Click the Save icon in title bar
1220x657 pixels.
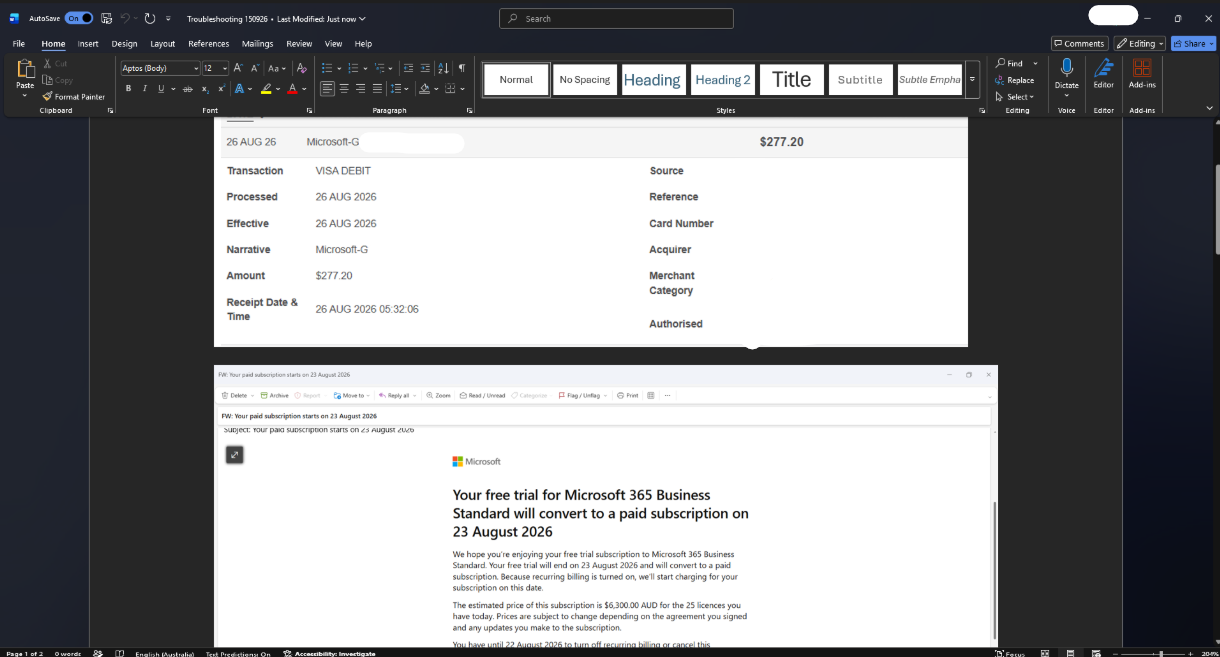(x=106, y=18)
